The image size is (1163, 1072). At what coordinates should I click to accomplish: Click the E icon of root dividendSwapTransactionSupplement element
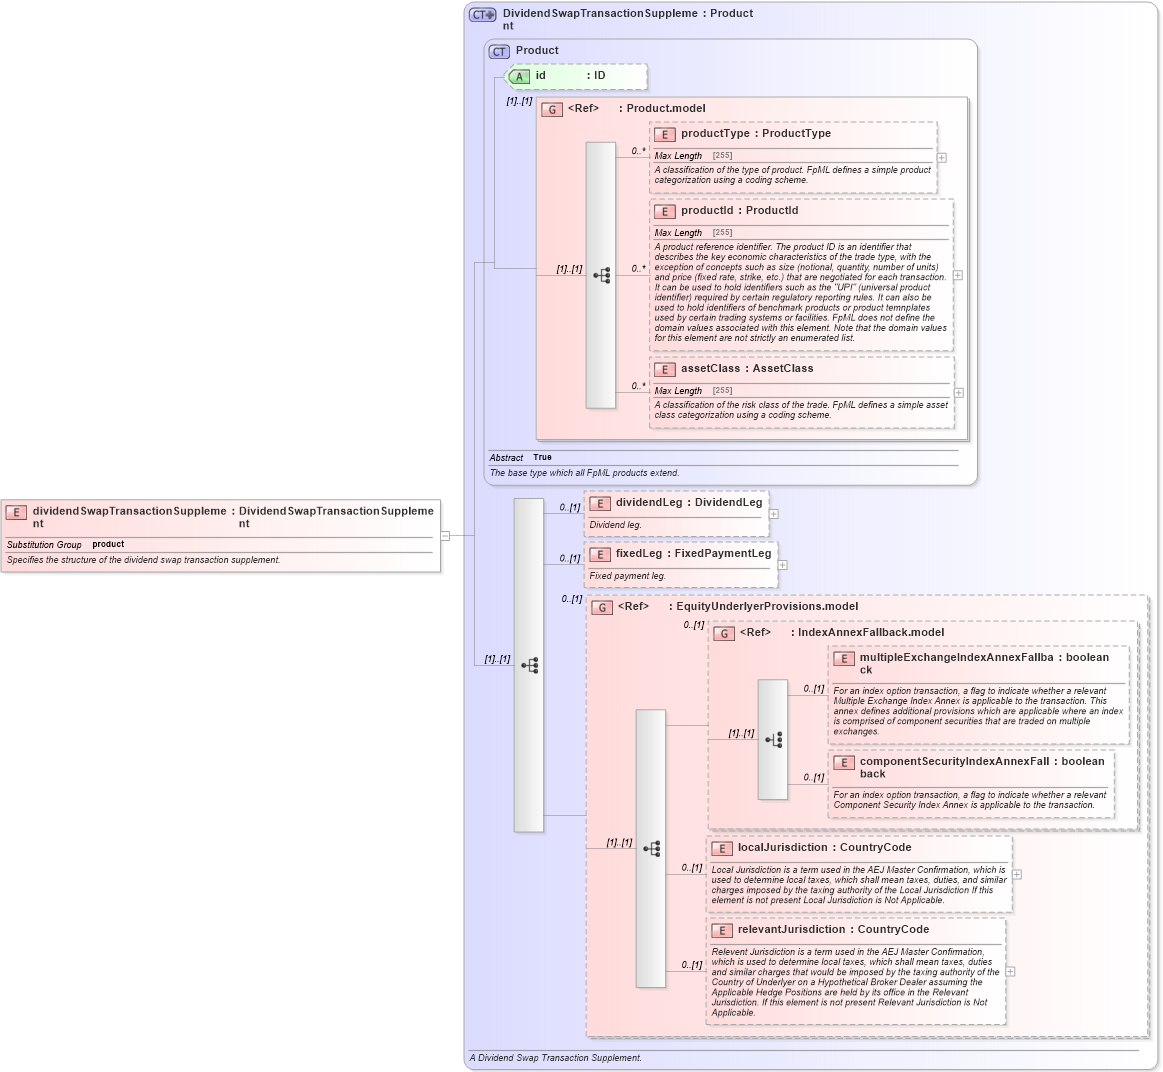[16, 513]
